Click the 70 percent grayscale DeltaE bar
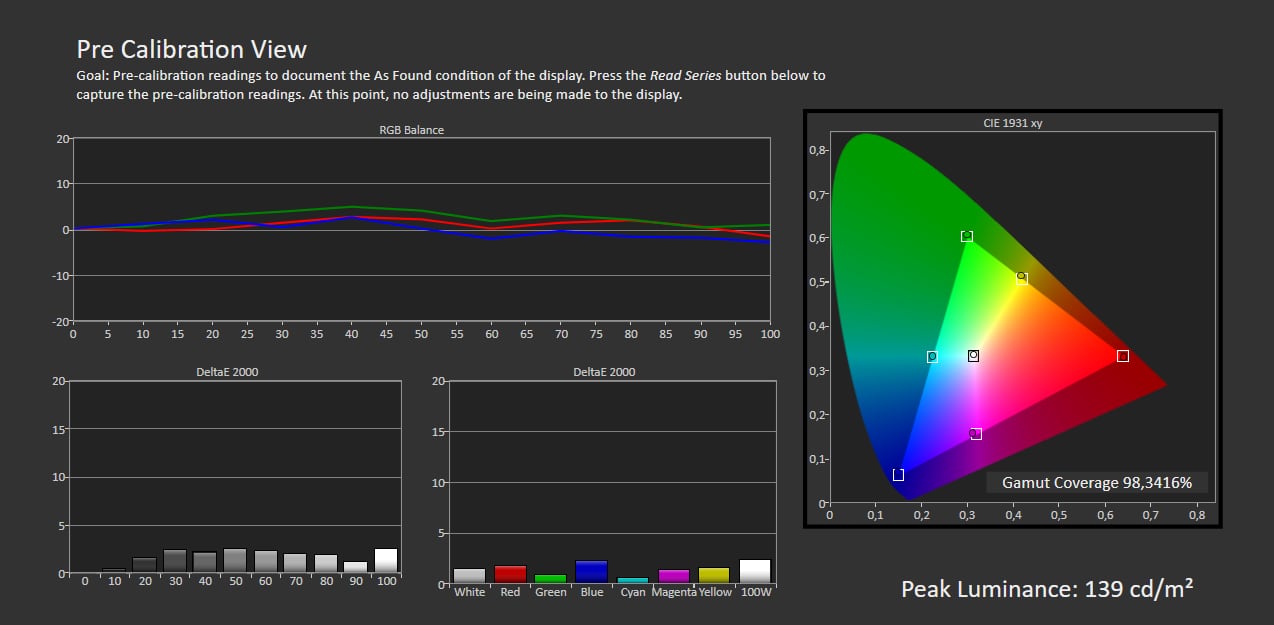This screenshot has width=1274, height=625. coord(295,563)
